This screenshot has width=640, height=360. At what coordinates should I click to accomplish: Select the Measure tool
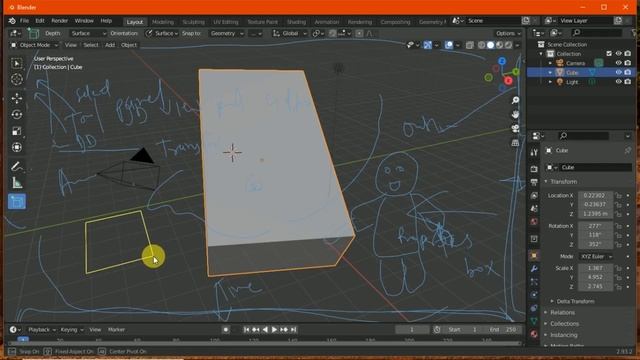17,182
